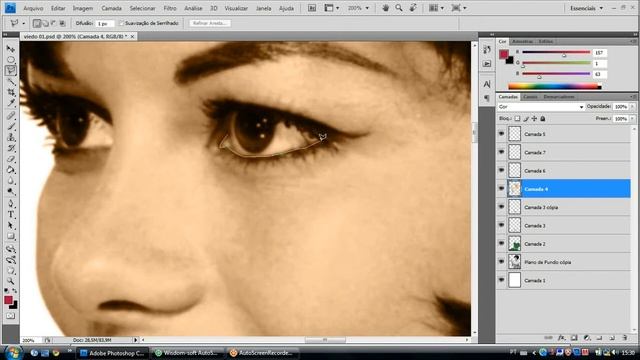Select the Blur tool
640x360 pixels.
pos(11,181)
